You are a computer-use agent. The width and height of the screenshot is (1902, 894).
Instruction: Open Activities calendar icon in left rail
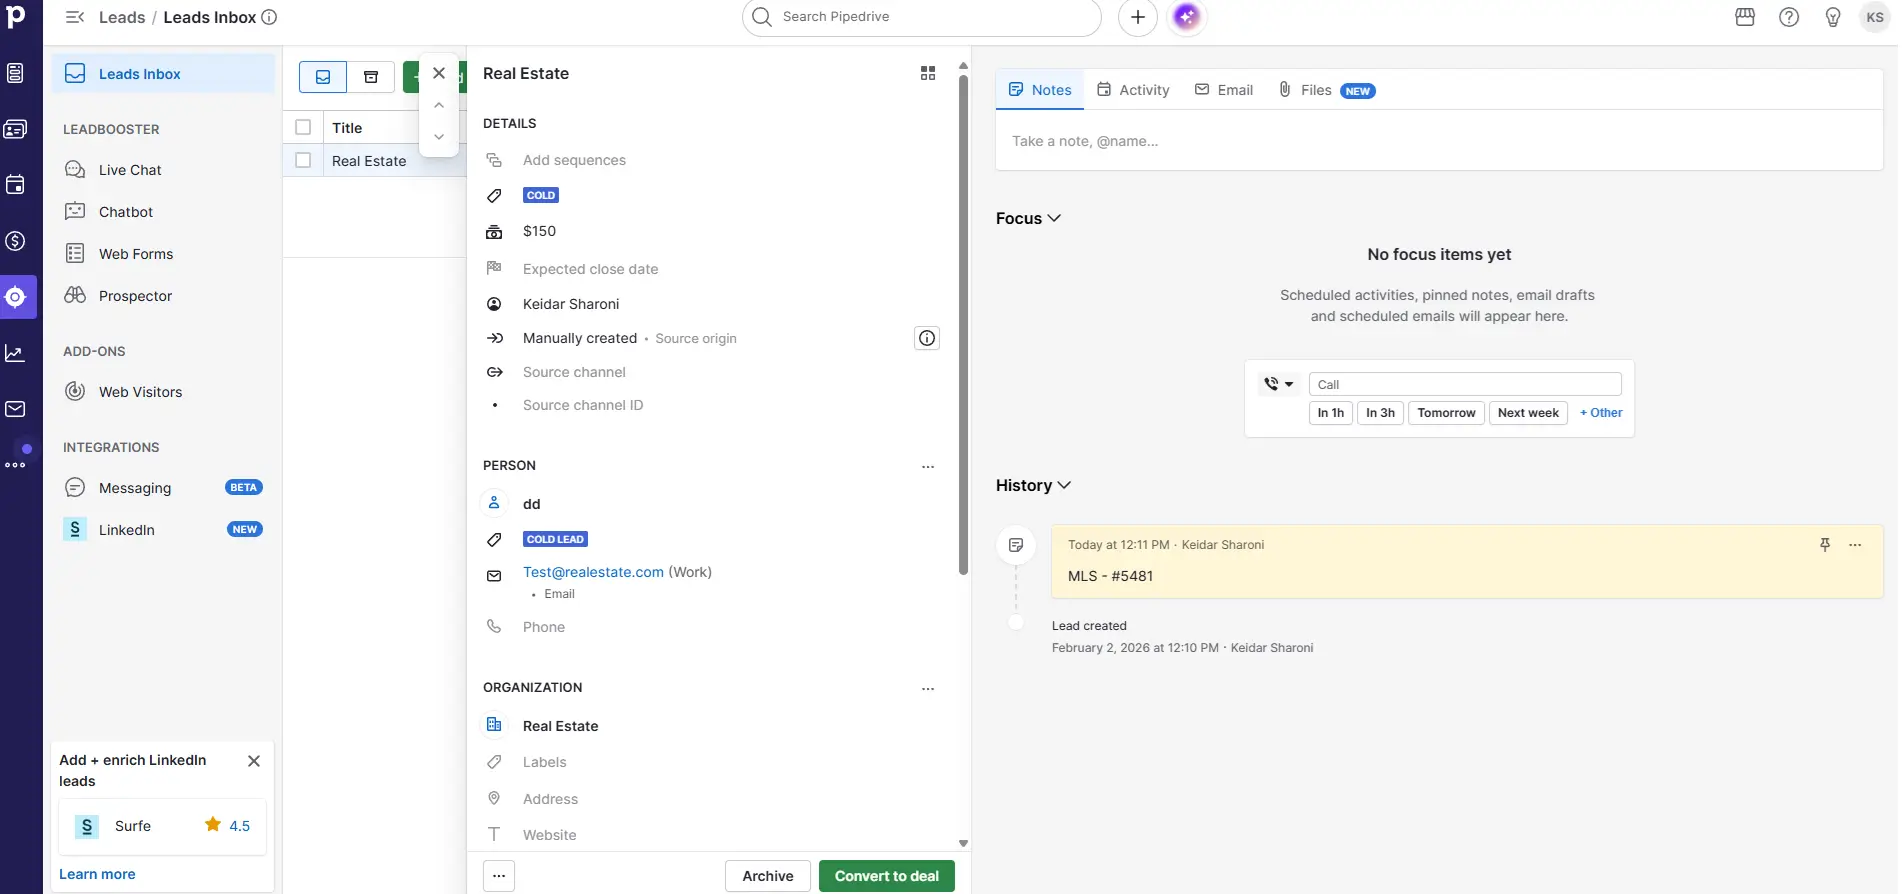(15, 185)
